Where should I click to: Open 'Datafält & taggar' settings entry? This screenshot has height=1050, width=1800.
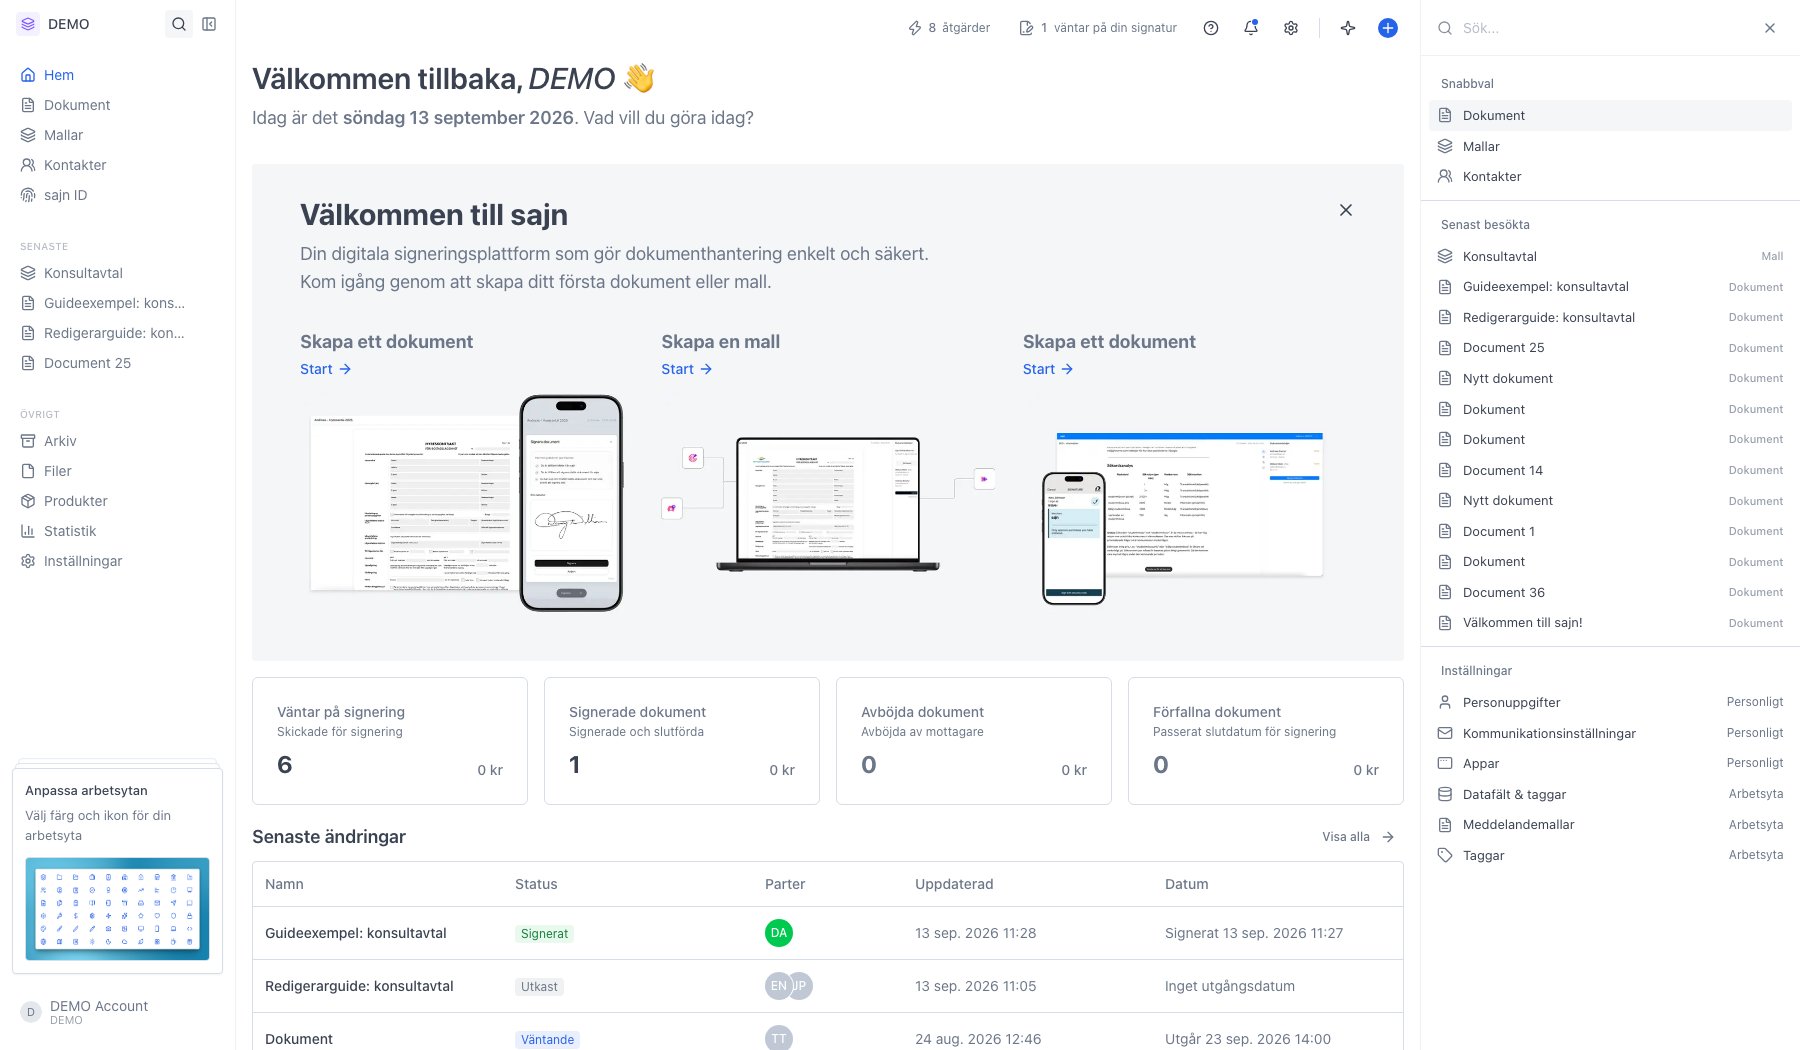1610,794
